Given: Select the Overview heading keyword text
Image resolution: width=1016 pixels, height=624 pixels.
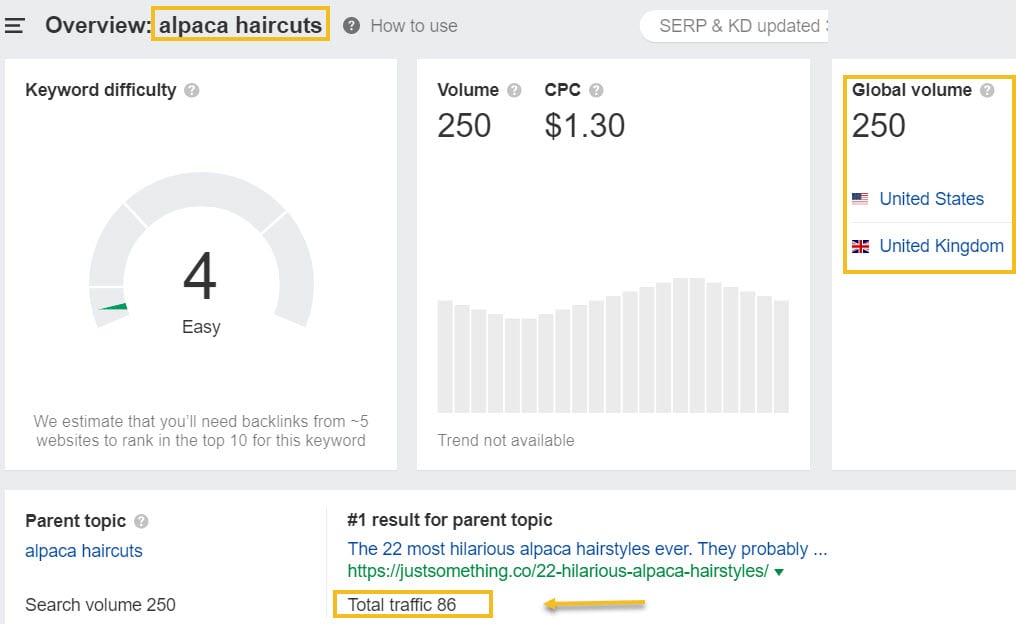Looking at the screenshot, I should pyautogui.click(x=242, y=24).
